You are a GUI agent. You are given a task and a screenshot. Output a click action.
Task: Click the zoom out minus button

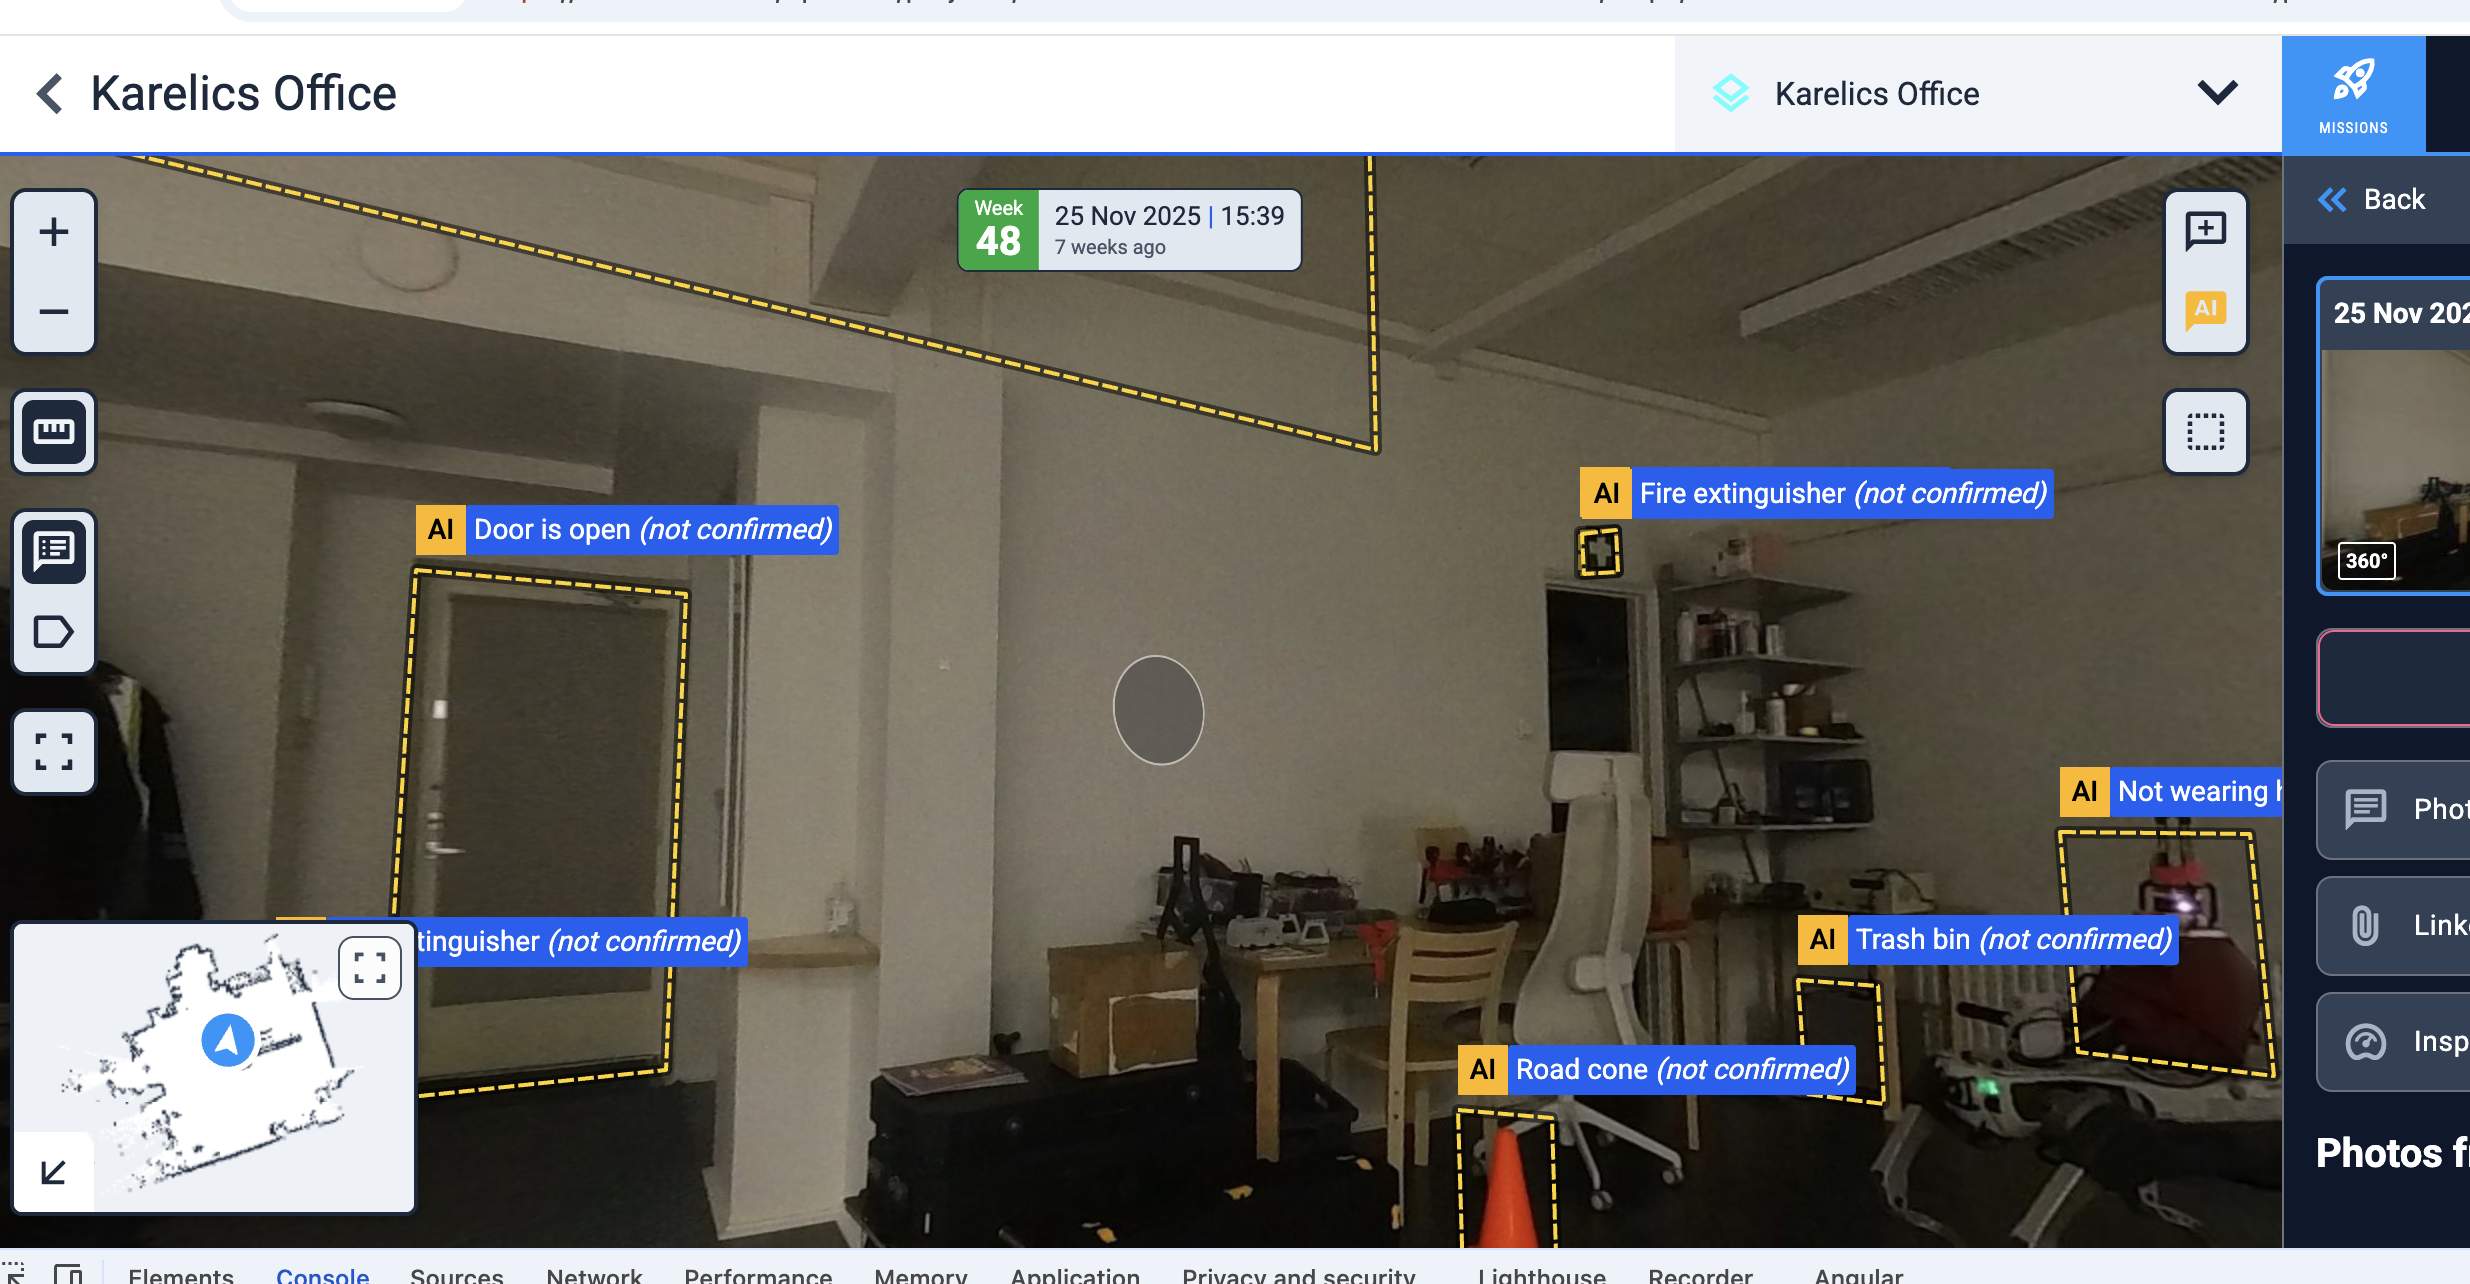(54, 312)
